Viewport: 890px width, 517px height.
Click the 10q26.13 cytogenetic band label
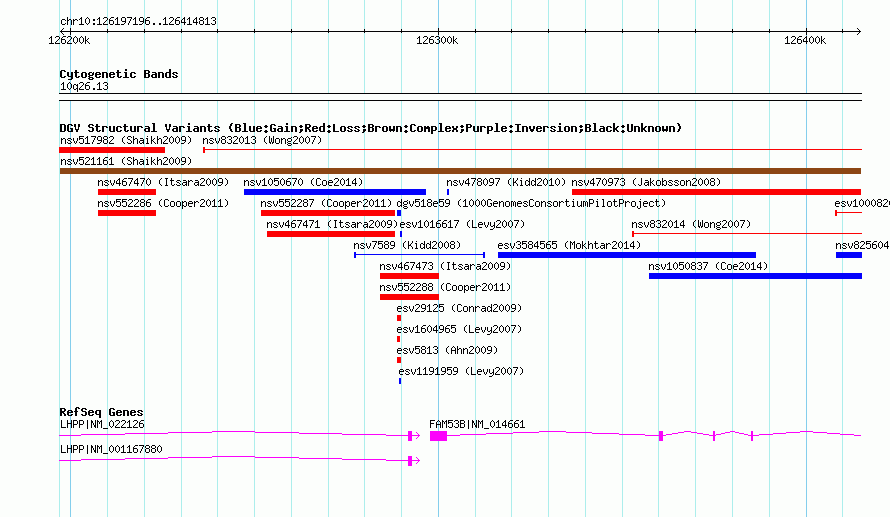pyautogui.click(x=84, y=86)
